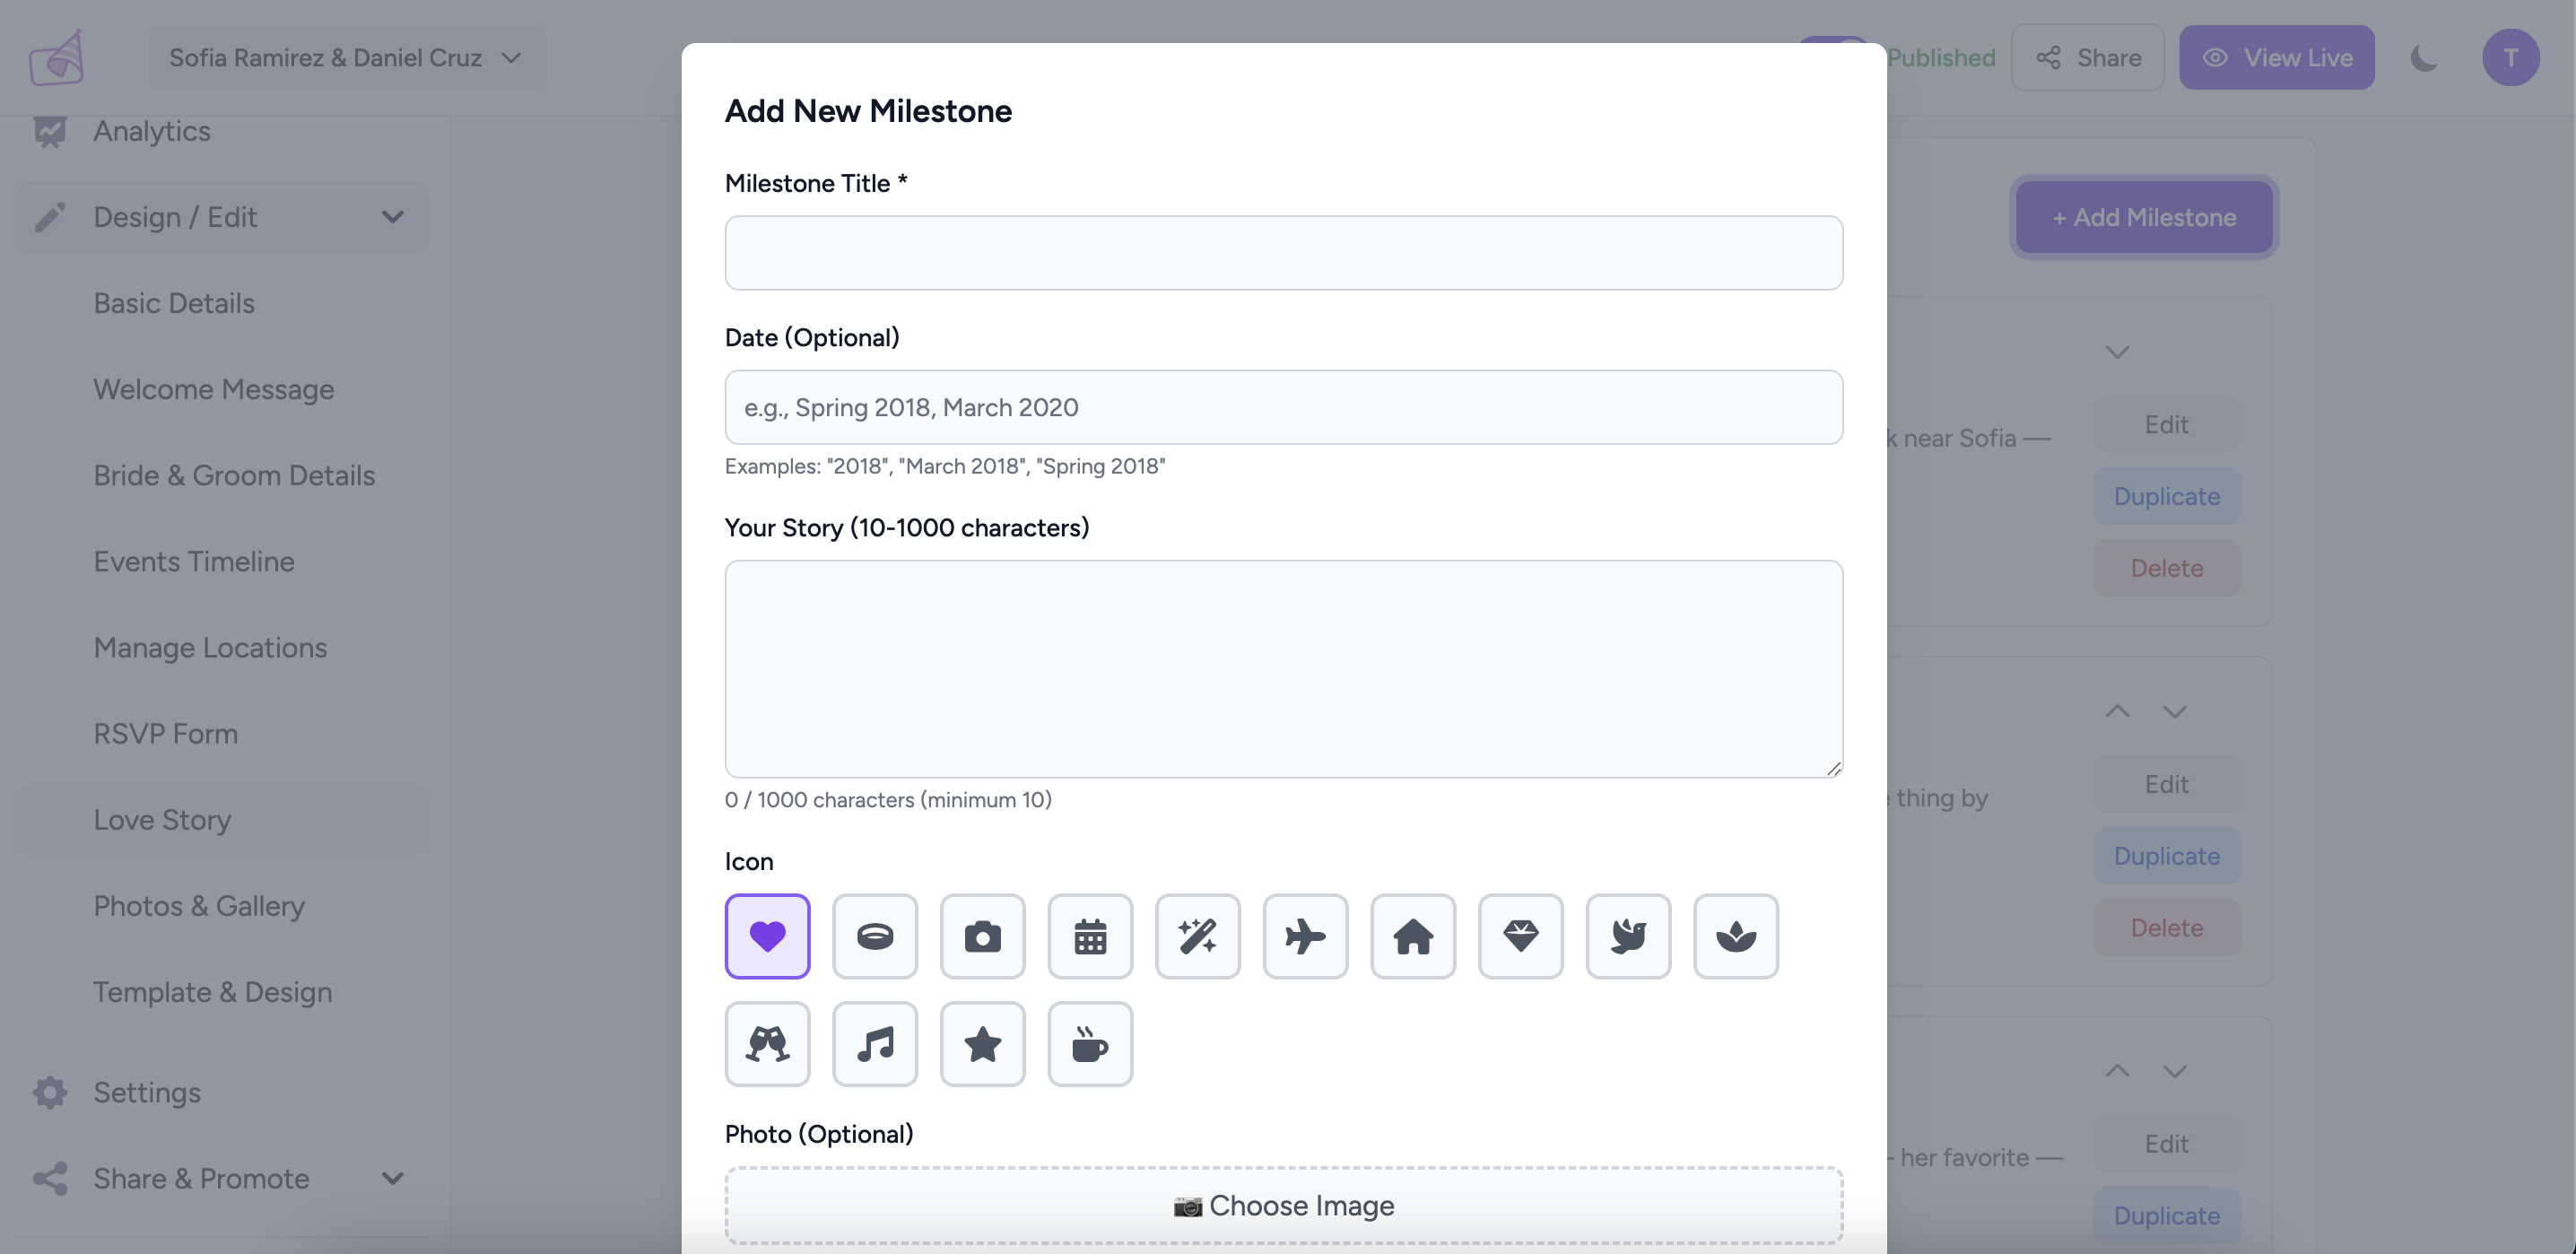
Task: Select the music note icon
Action: (x=875, y=1044)
